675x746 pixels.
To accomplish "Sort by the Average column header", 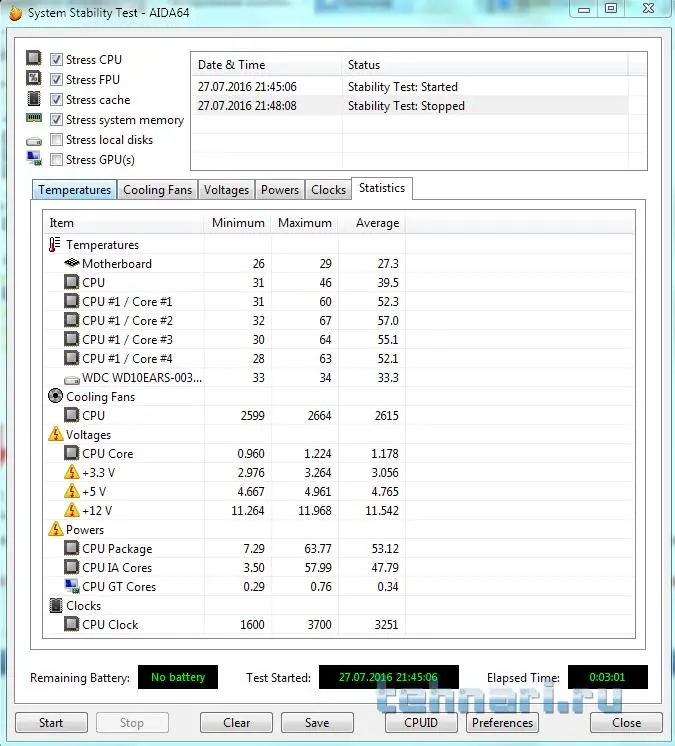I will click(x=372, y=223).
